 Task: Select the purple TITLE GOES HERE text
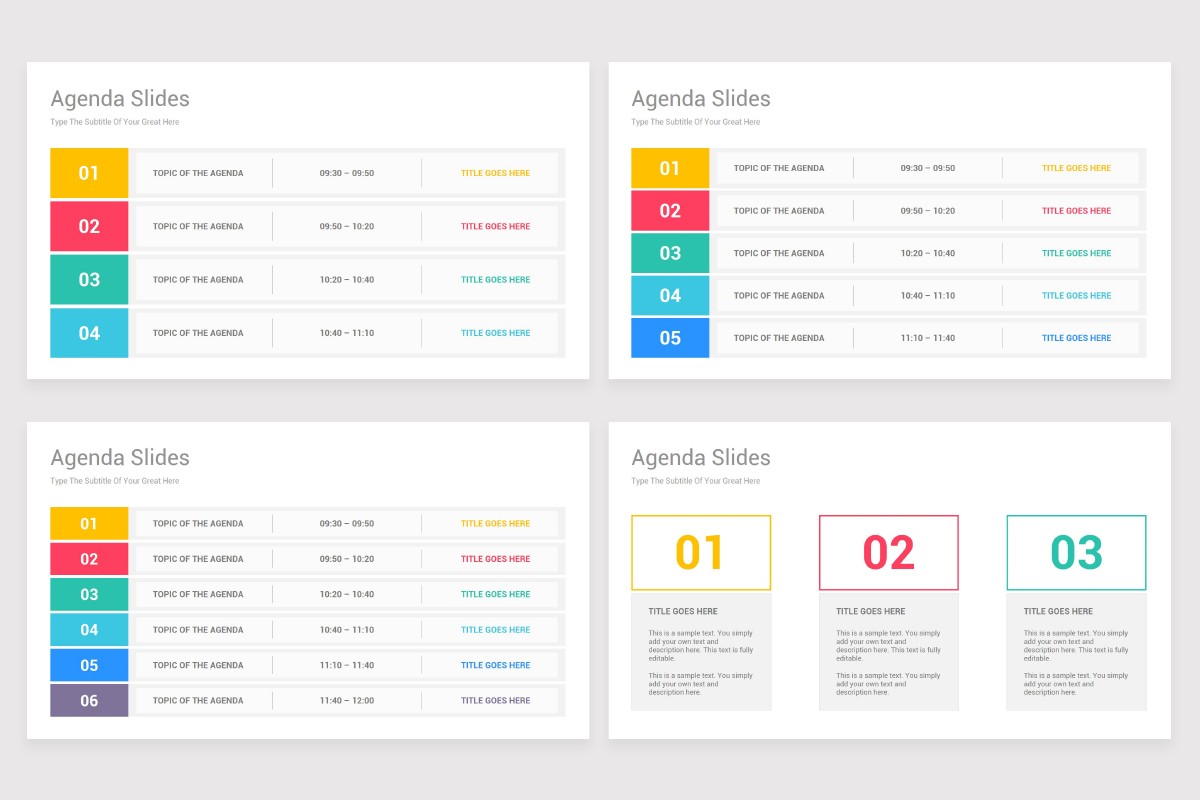(495, 700)
